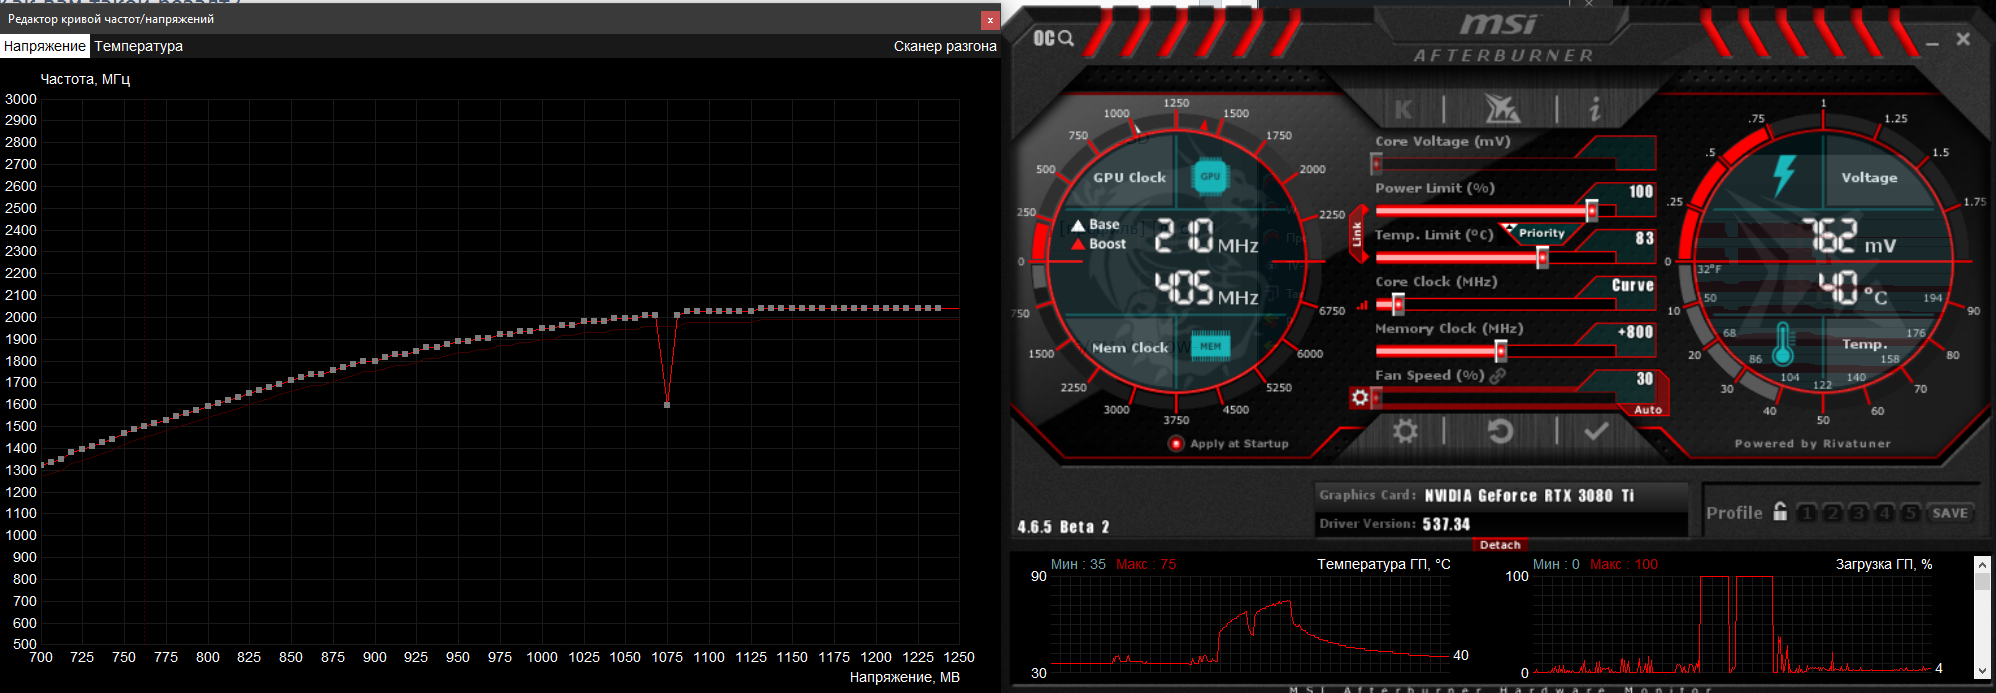
Task: Adjust the Core Voltage slider handle
Action: (x=1377, y=163)
